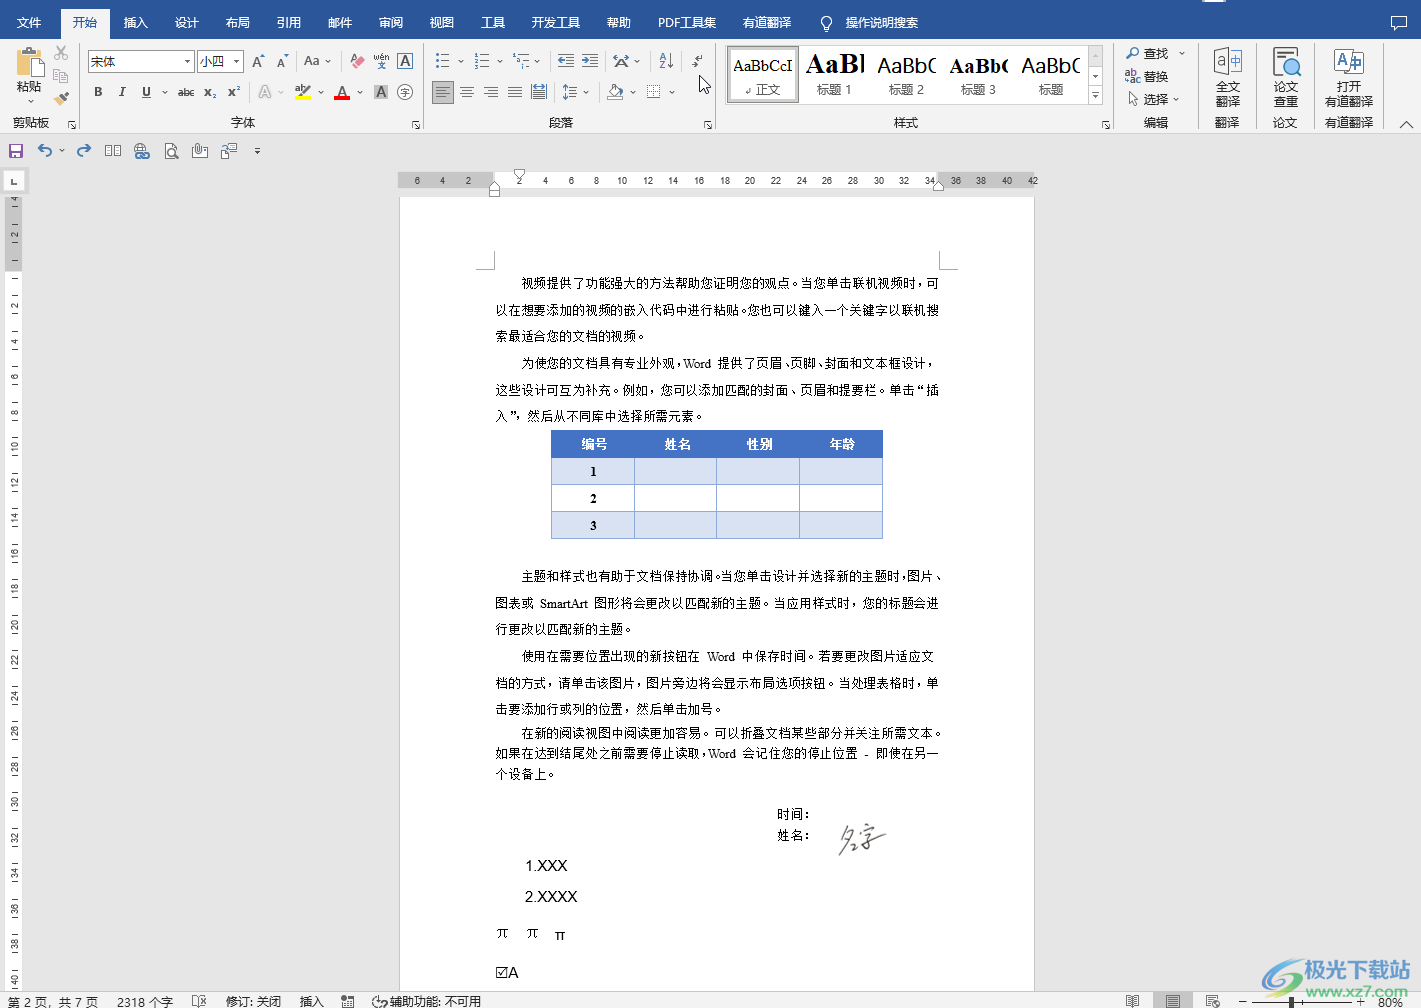Click the first-line indent marker on ruler
The height and width of the screenshot is (1008, 1421).
click(x=519, y=175)
